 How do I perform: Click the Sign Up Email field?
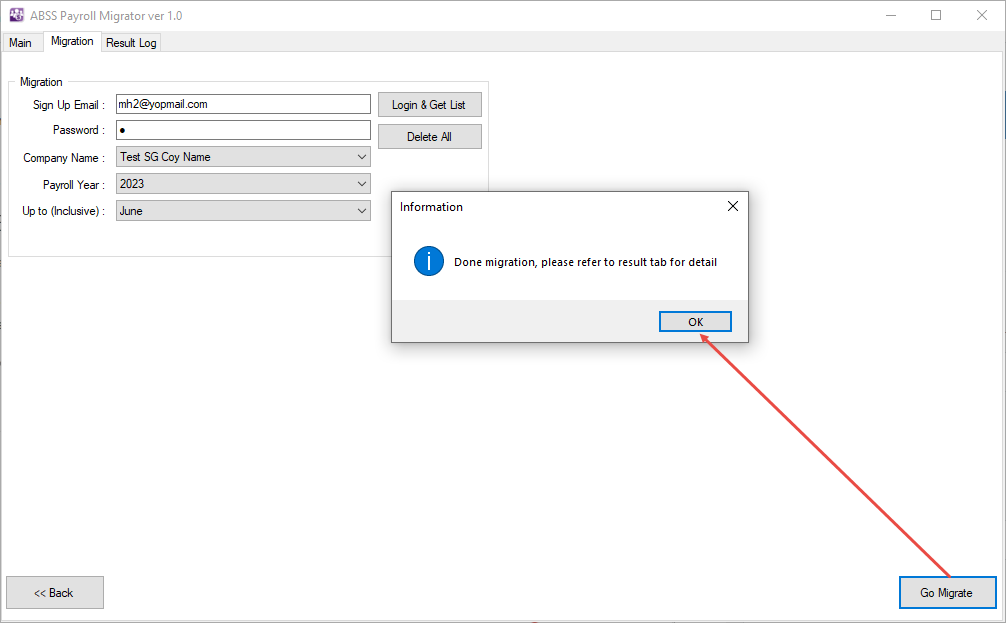tap(243, 104)
